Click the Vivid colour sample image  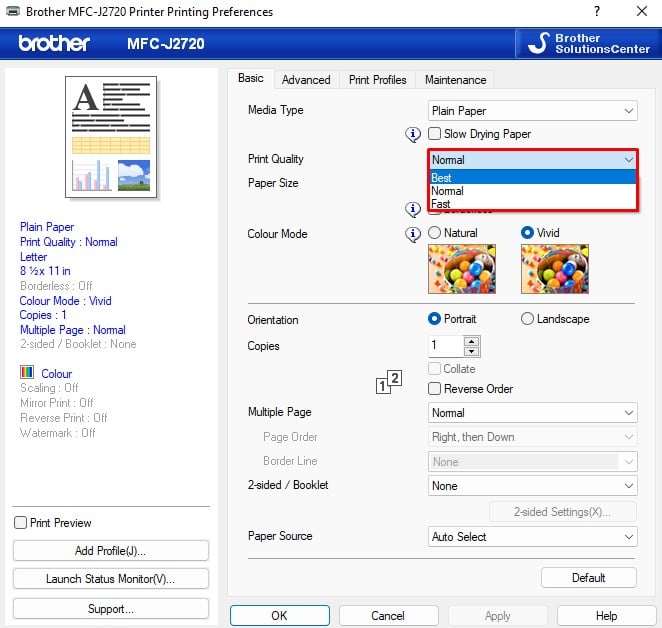pyautogui.click(x=555, y=269)
